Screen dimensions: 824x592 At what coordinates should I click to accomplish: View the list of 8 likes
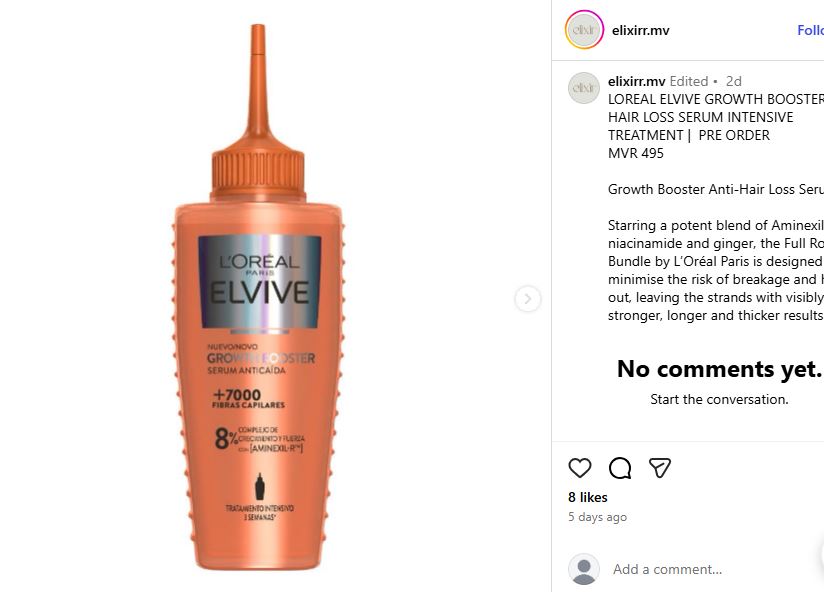tap(588, 497)
